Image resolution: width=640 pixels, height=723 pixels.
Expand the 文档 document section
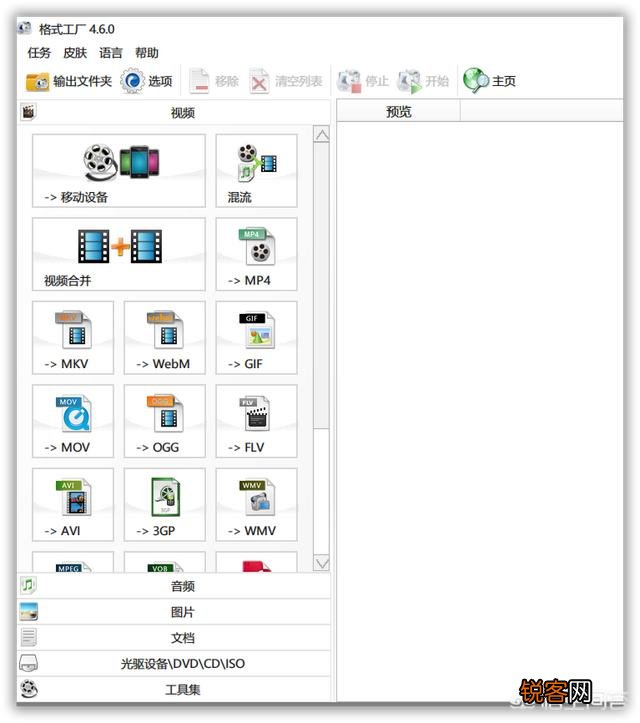click(x=182, y=638)
